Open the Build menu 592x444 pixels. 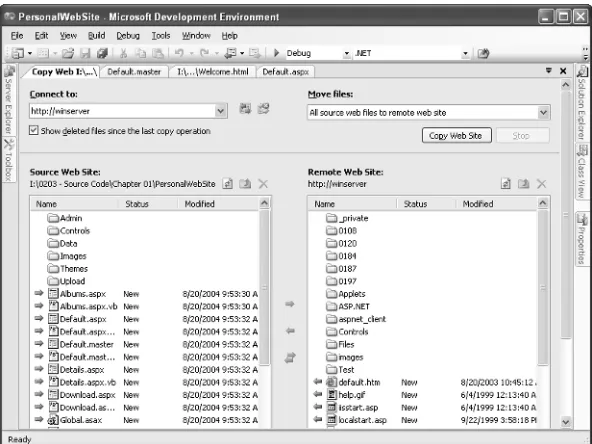[x=96, y=35]
